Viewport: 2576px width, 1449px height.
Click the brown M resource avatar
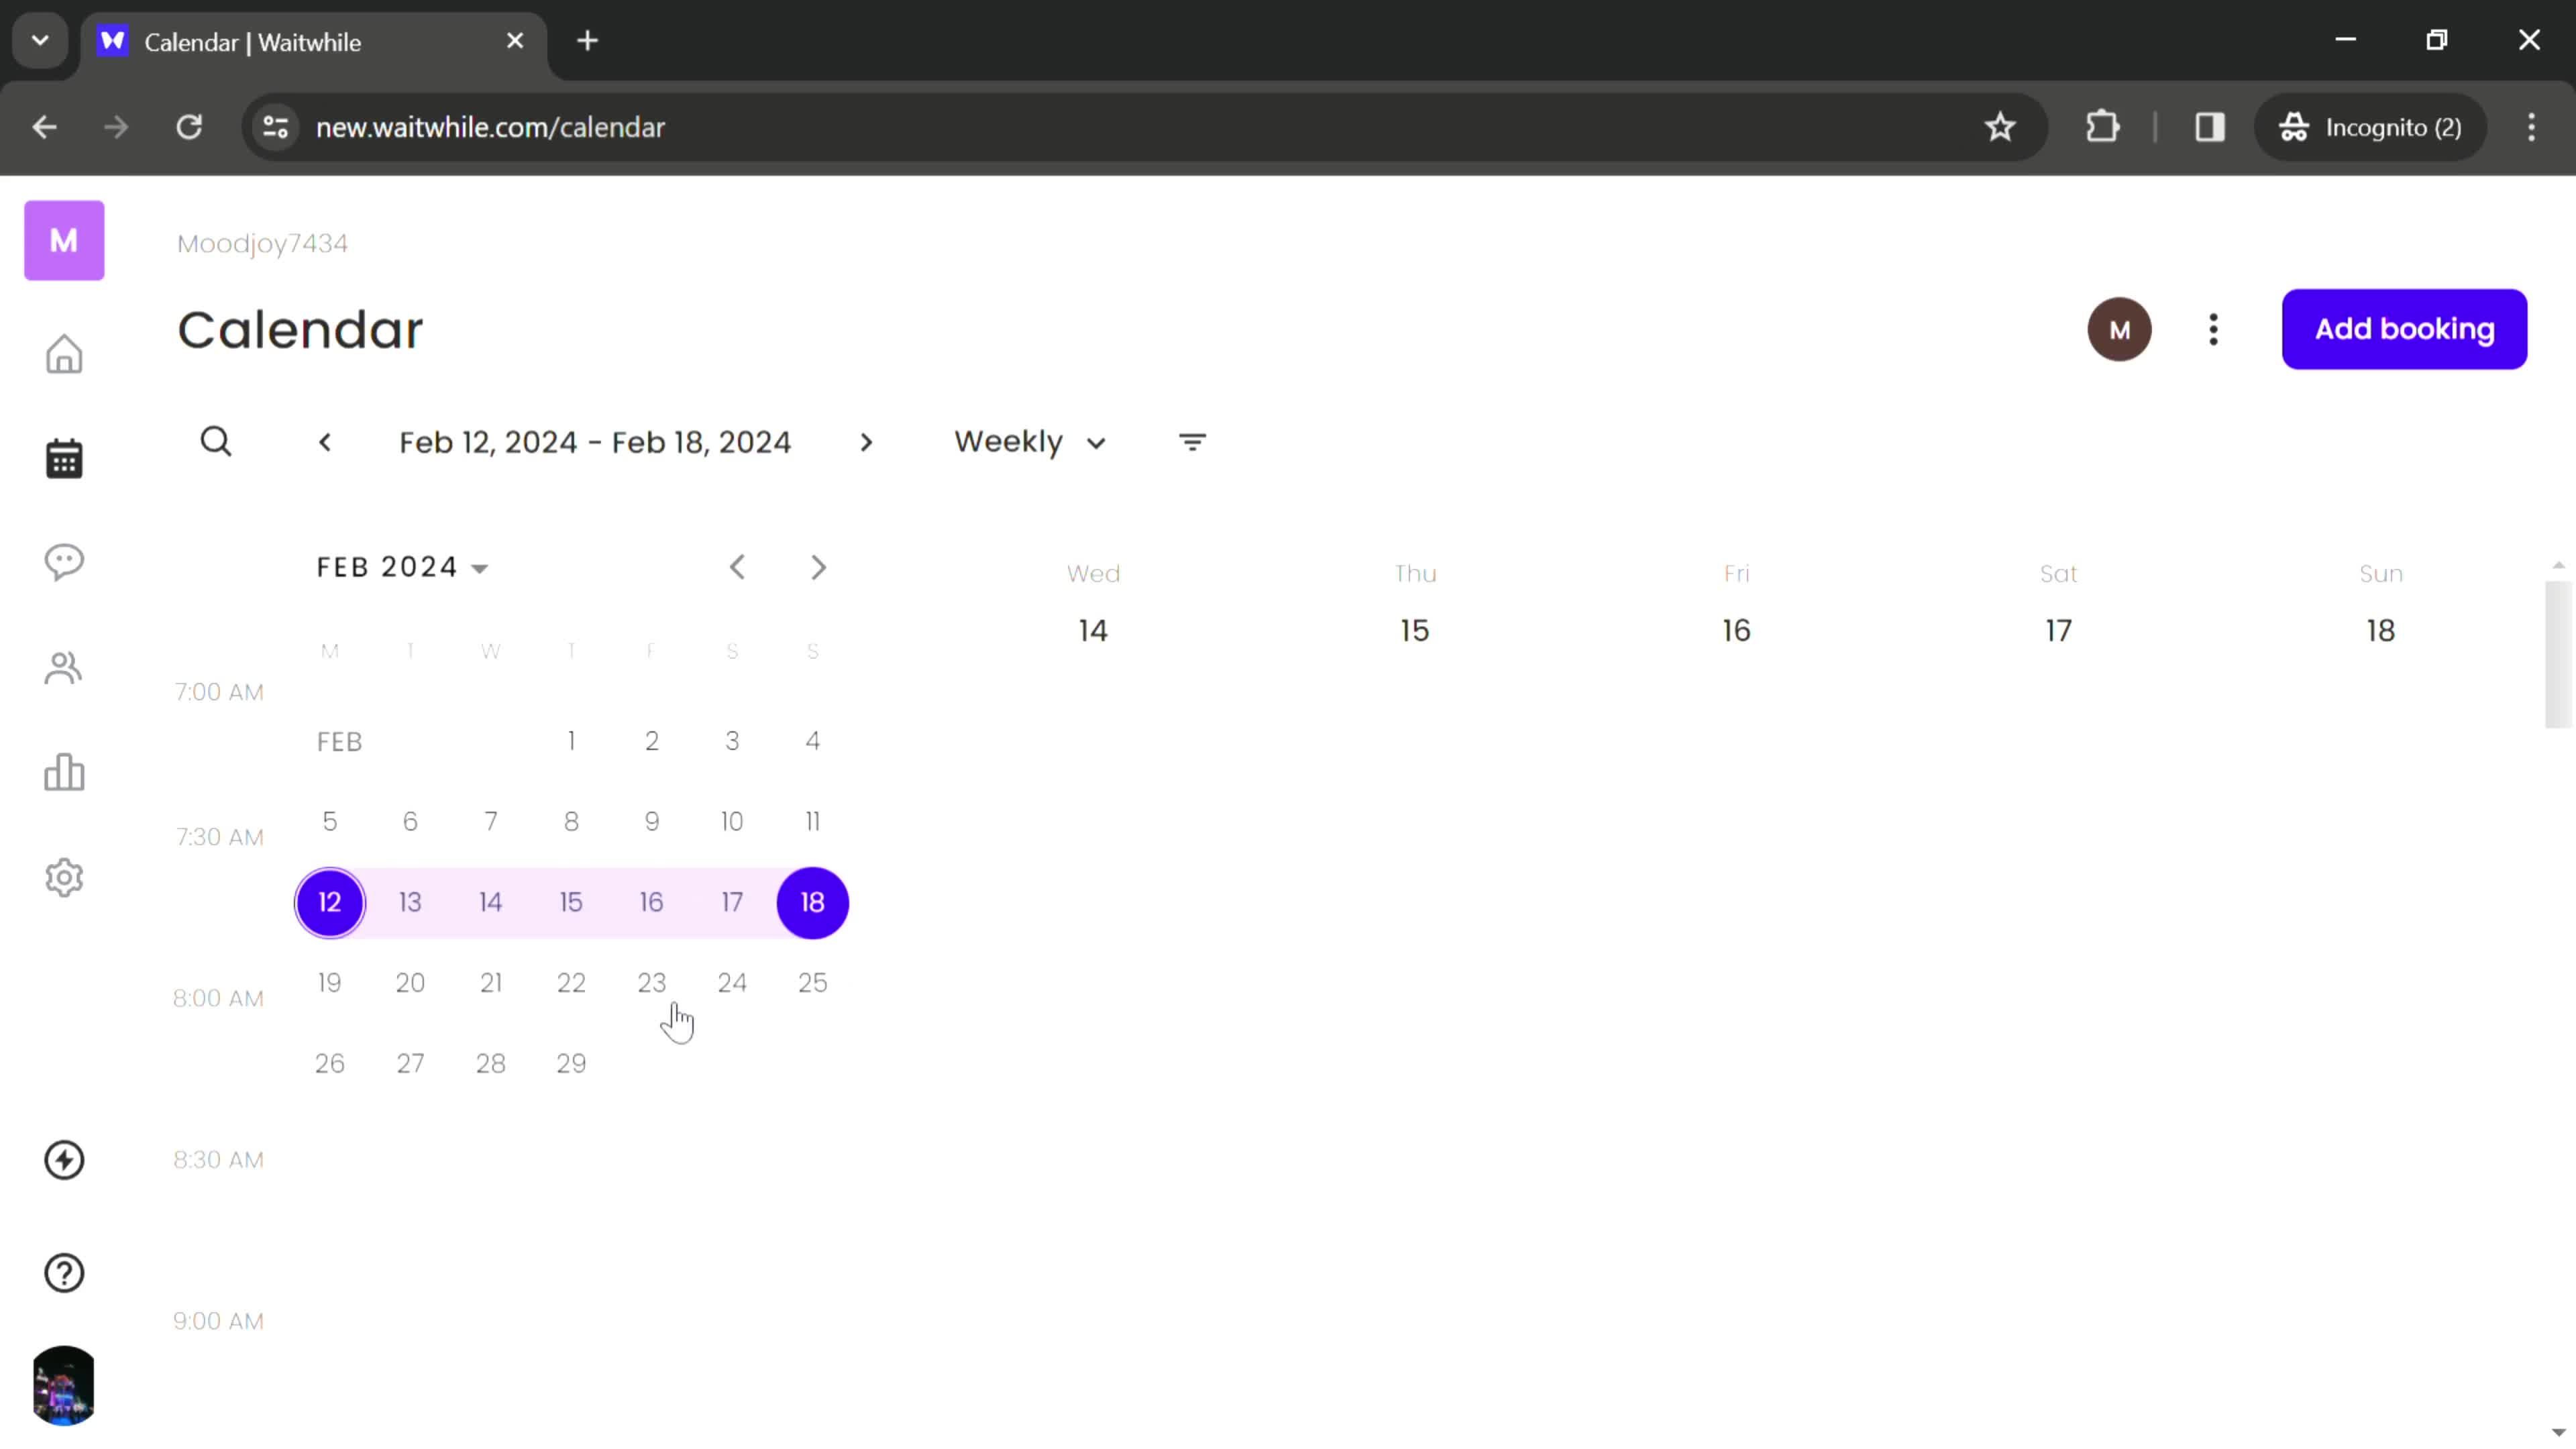click(x=2119, y=329)
